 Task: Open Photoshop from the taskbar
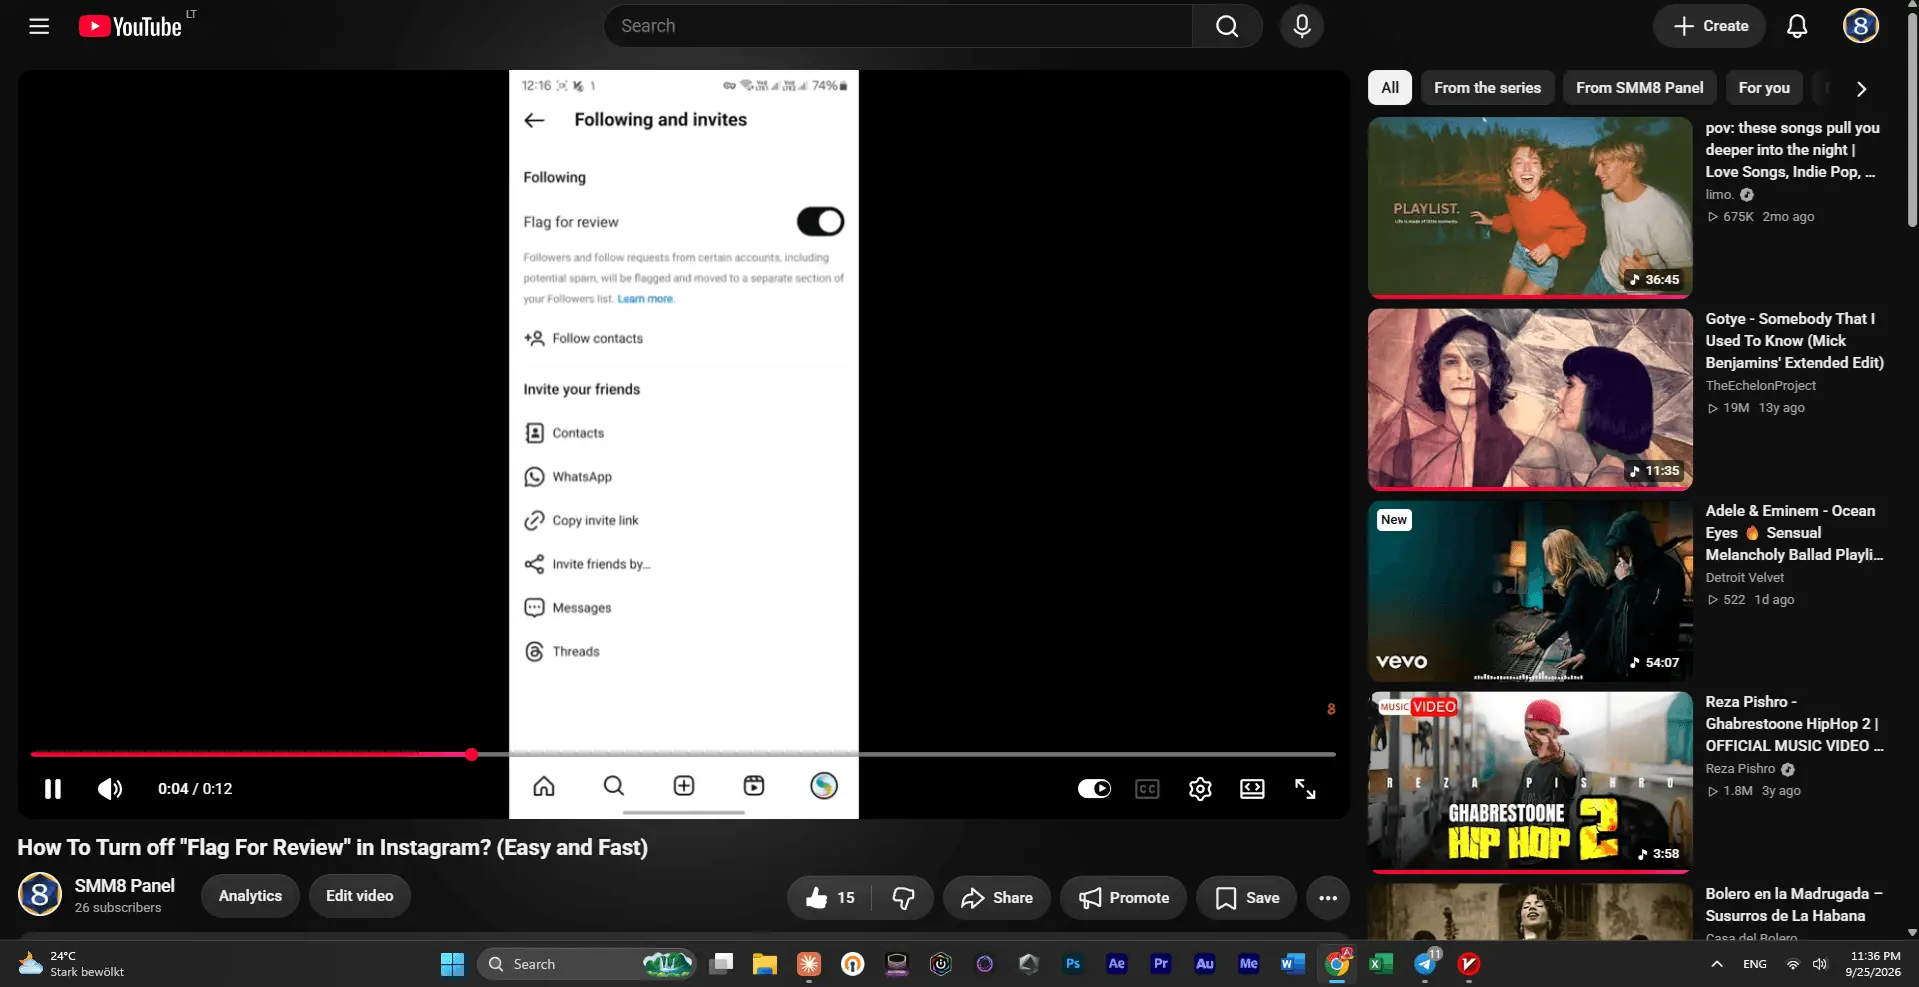pyautogui.click(x=1073, y=964)
